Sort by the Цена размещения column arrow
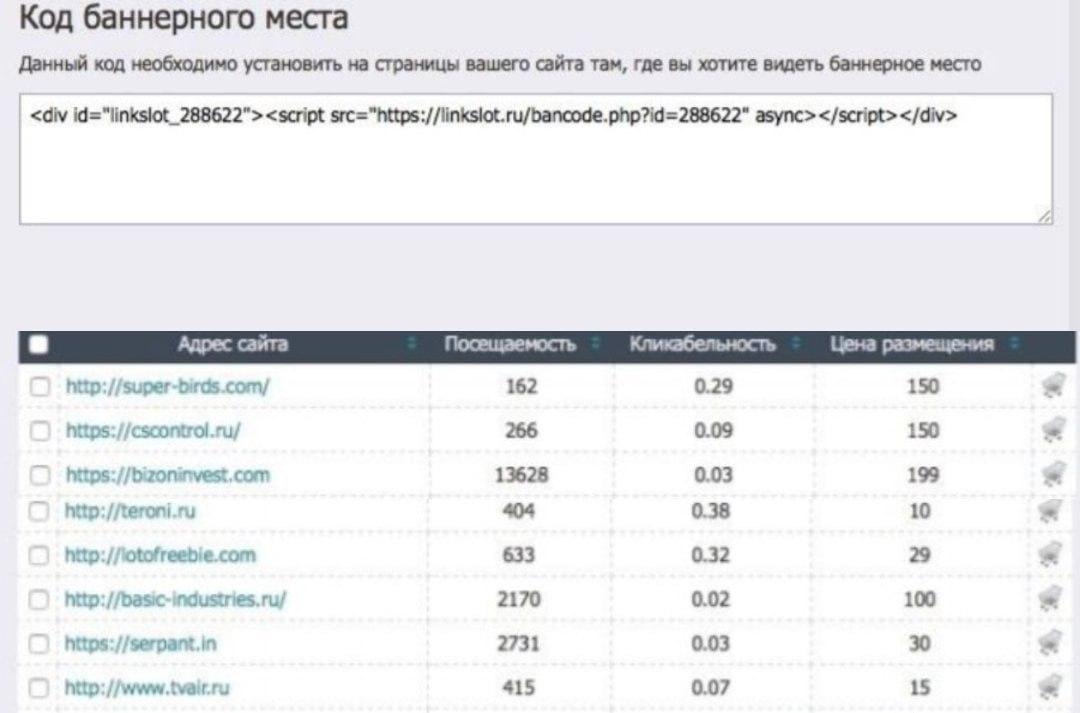This screenshot has width=1080, height=713. (1014, 345)
